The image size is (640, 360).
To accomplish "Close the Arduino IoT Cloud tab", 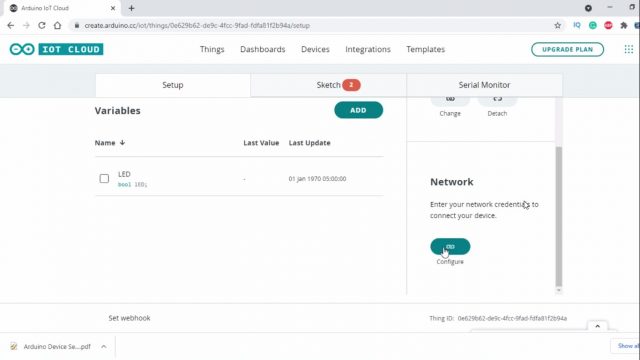I will click(113, 8).
